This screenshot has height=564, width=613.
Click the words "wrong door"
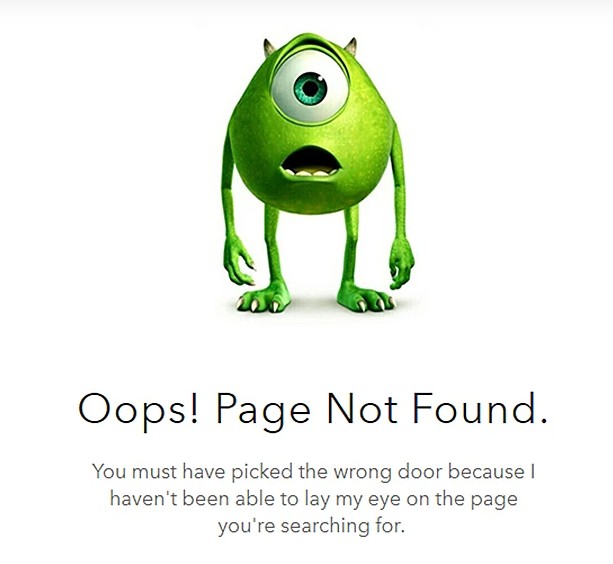[387, 473]
